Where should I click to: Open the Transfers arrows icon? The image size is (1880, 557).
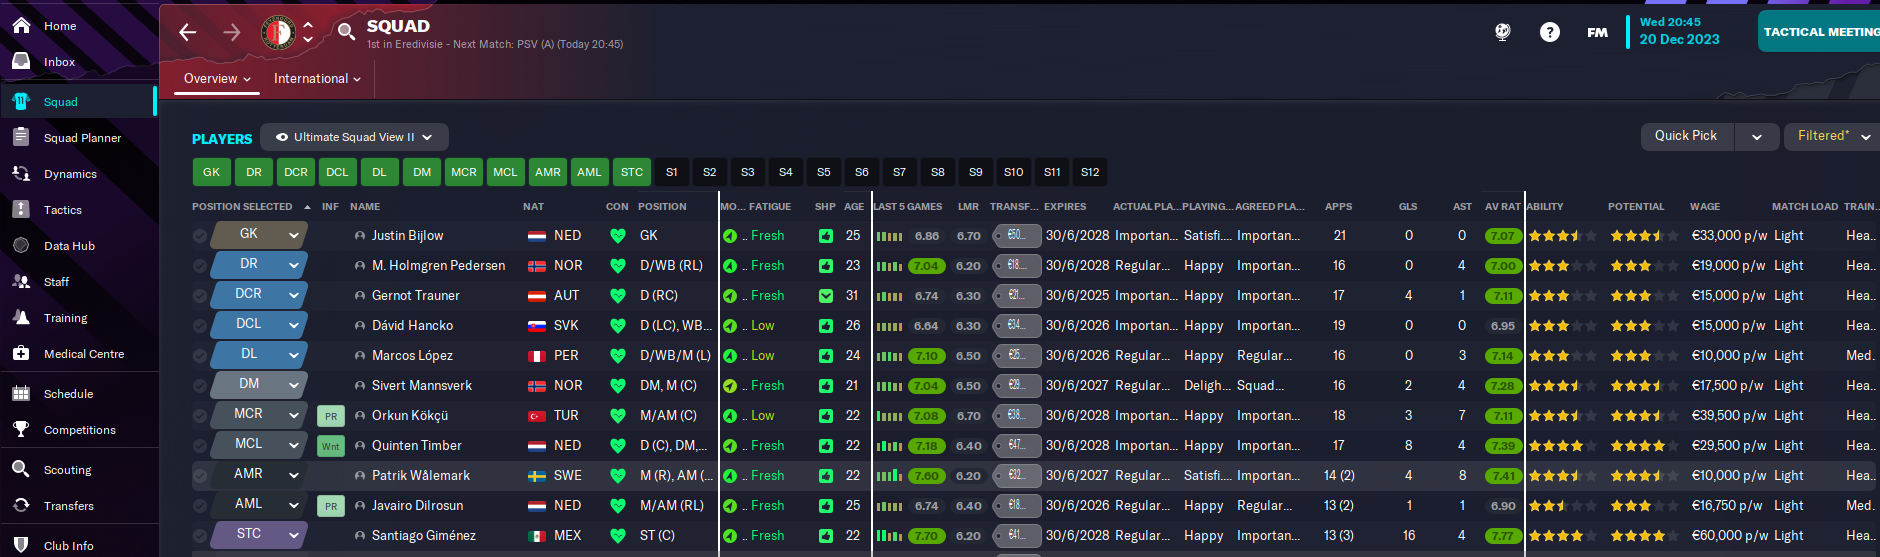point(21,505)
